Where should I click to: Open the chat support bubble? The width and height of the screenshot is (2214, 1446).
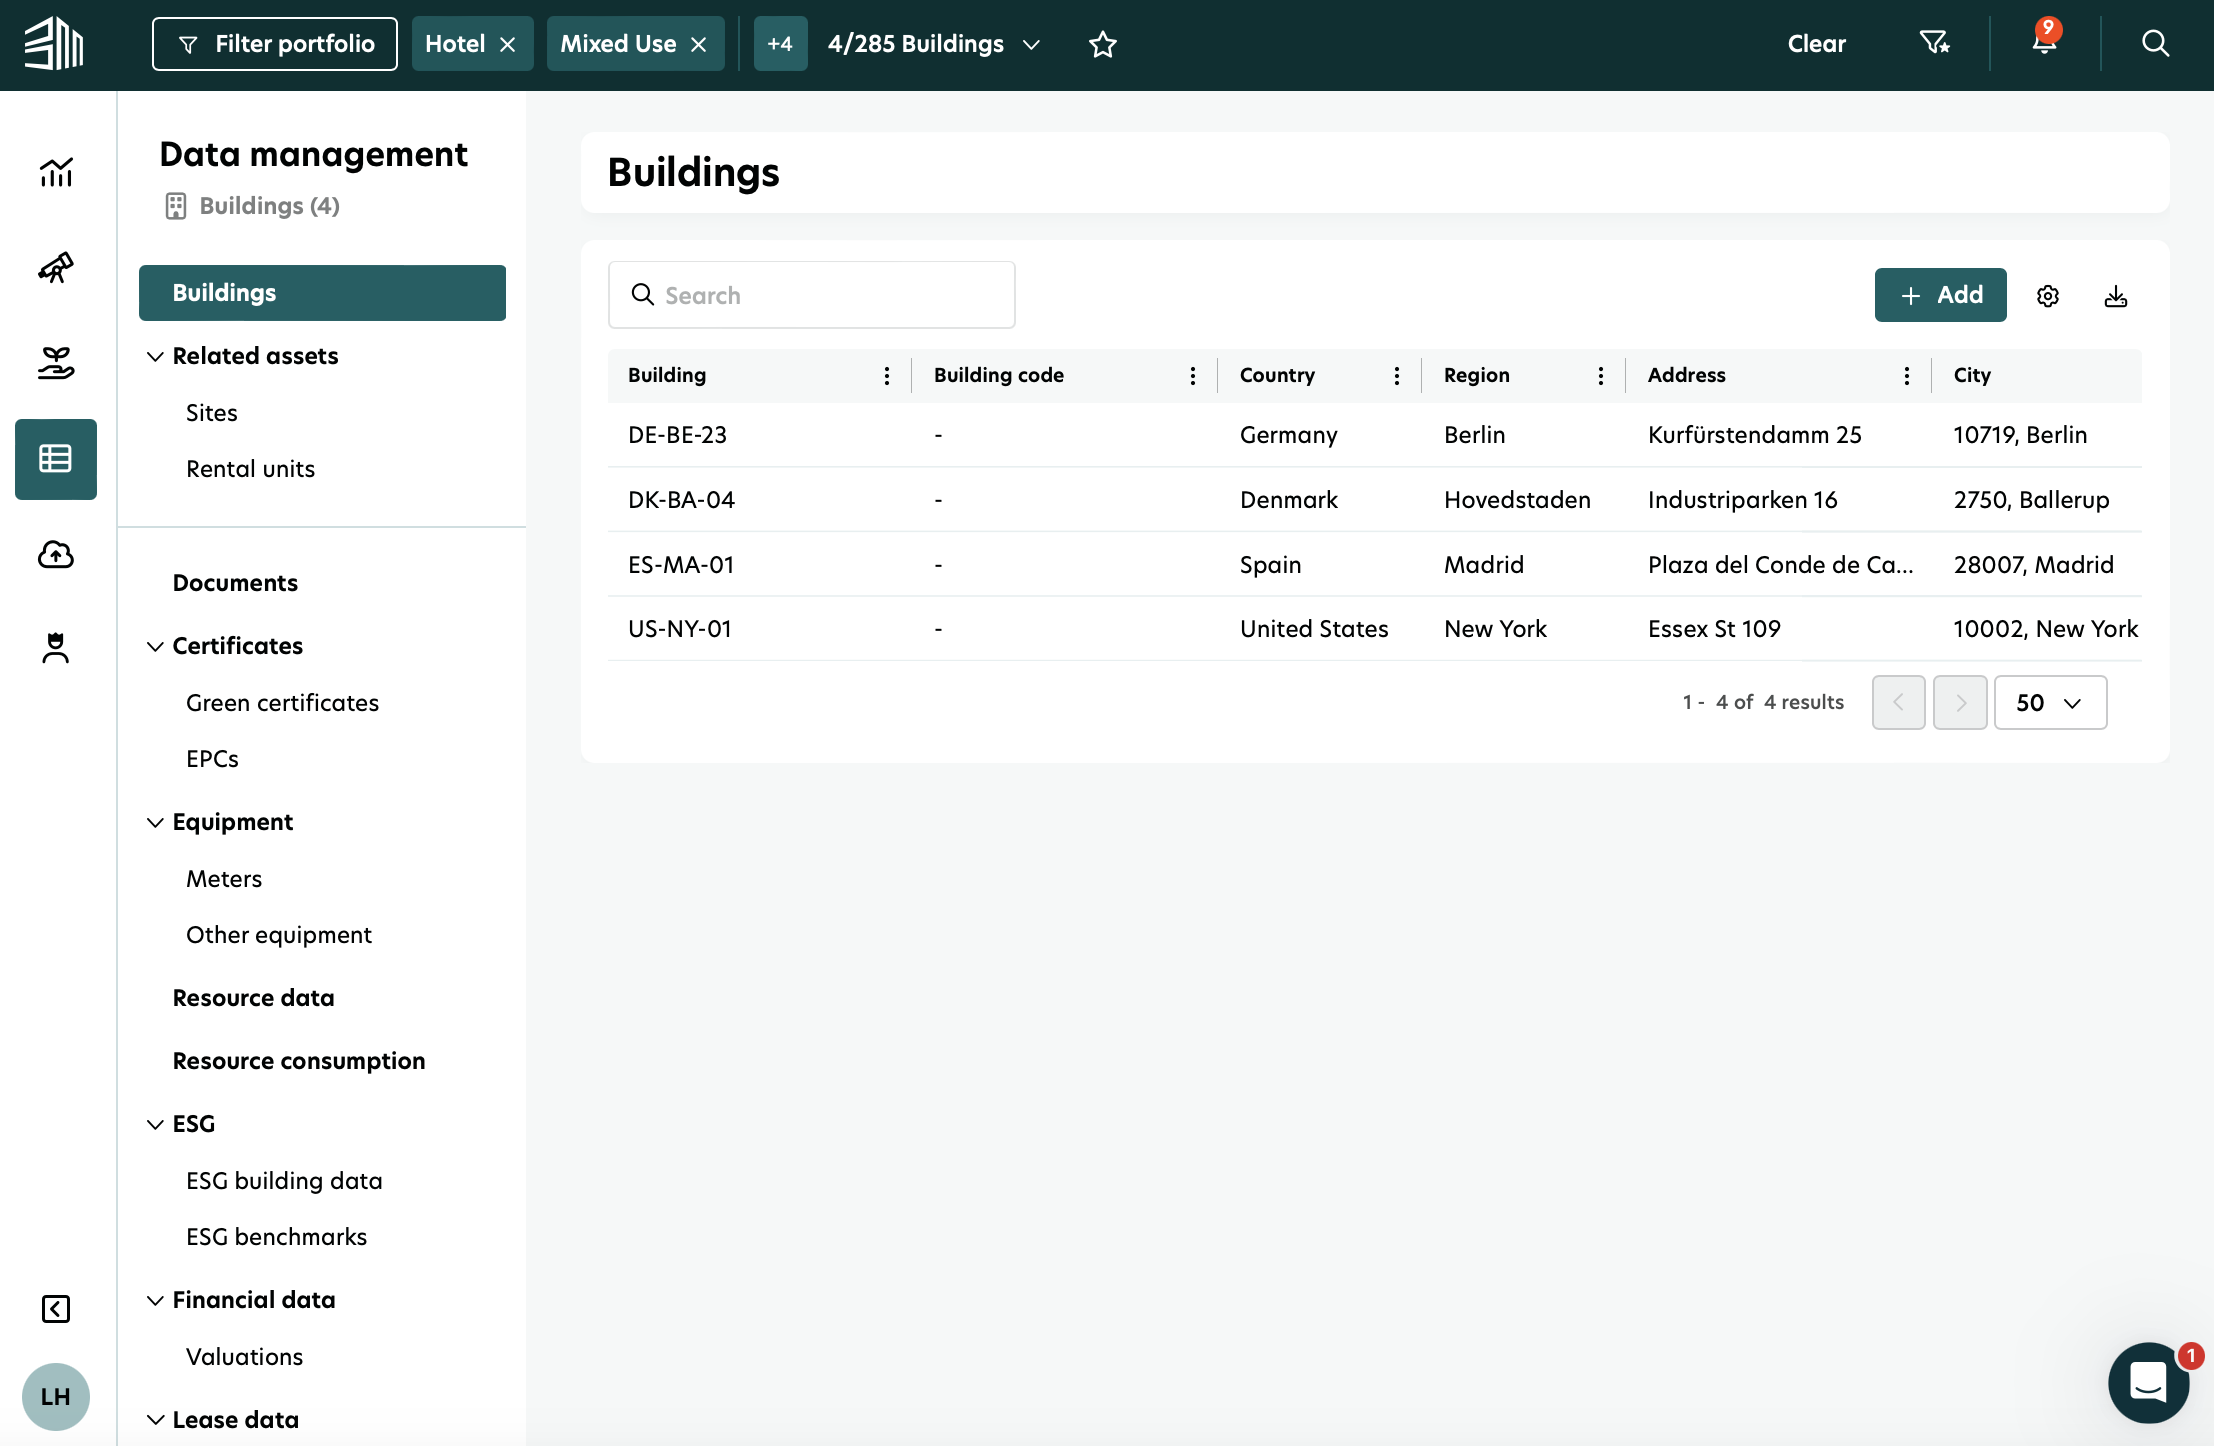pyautogui.click(x=2147, y=1382)
